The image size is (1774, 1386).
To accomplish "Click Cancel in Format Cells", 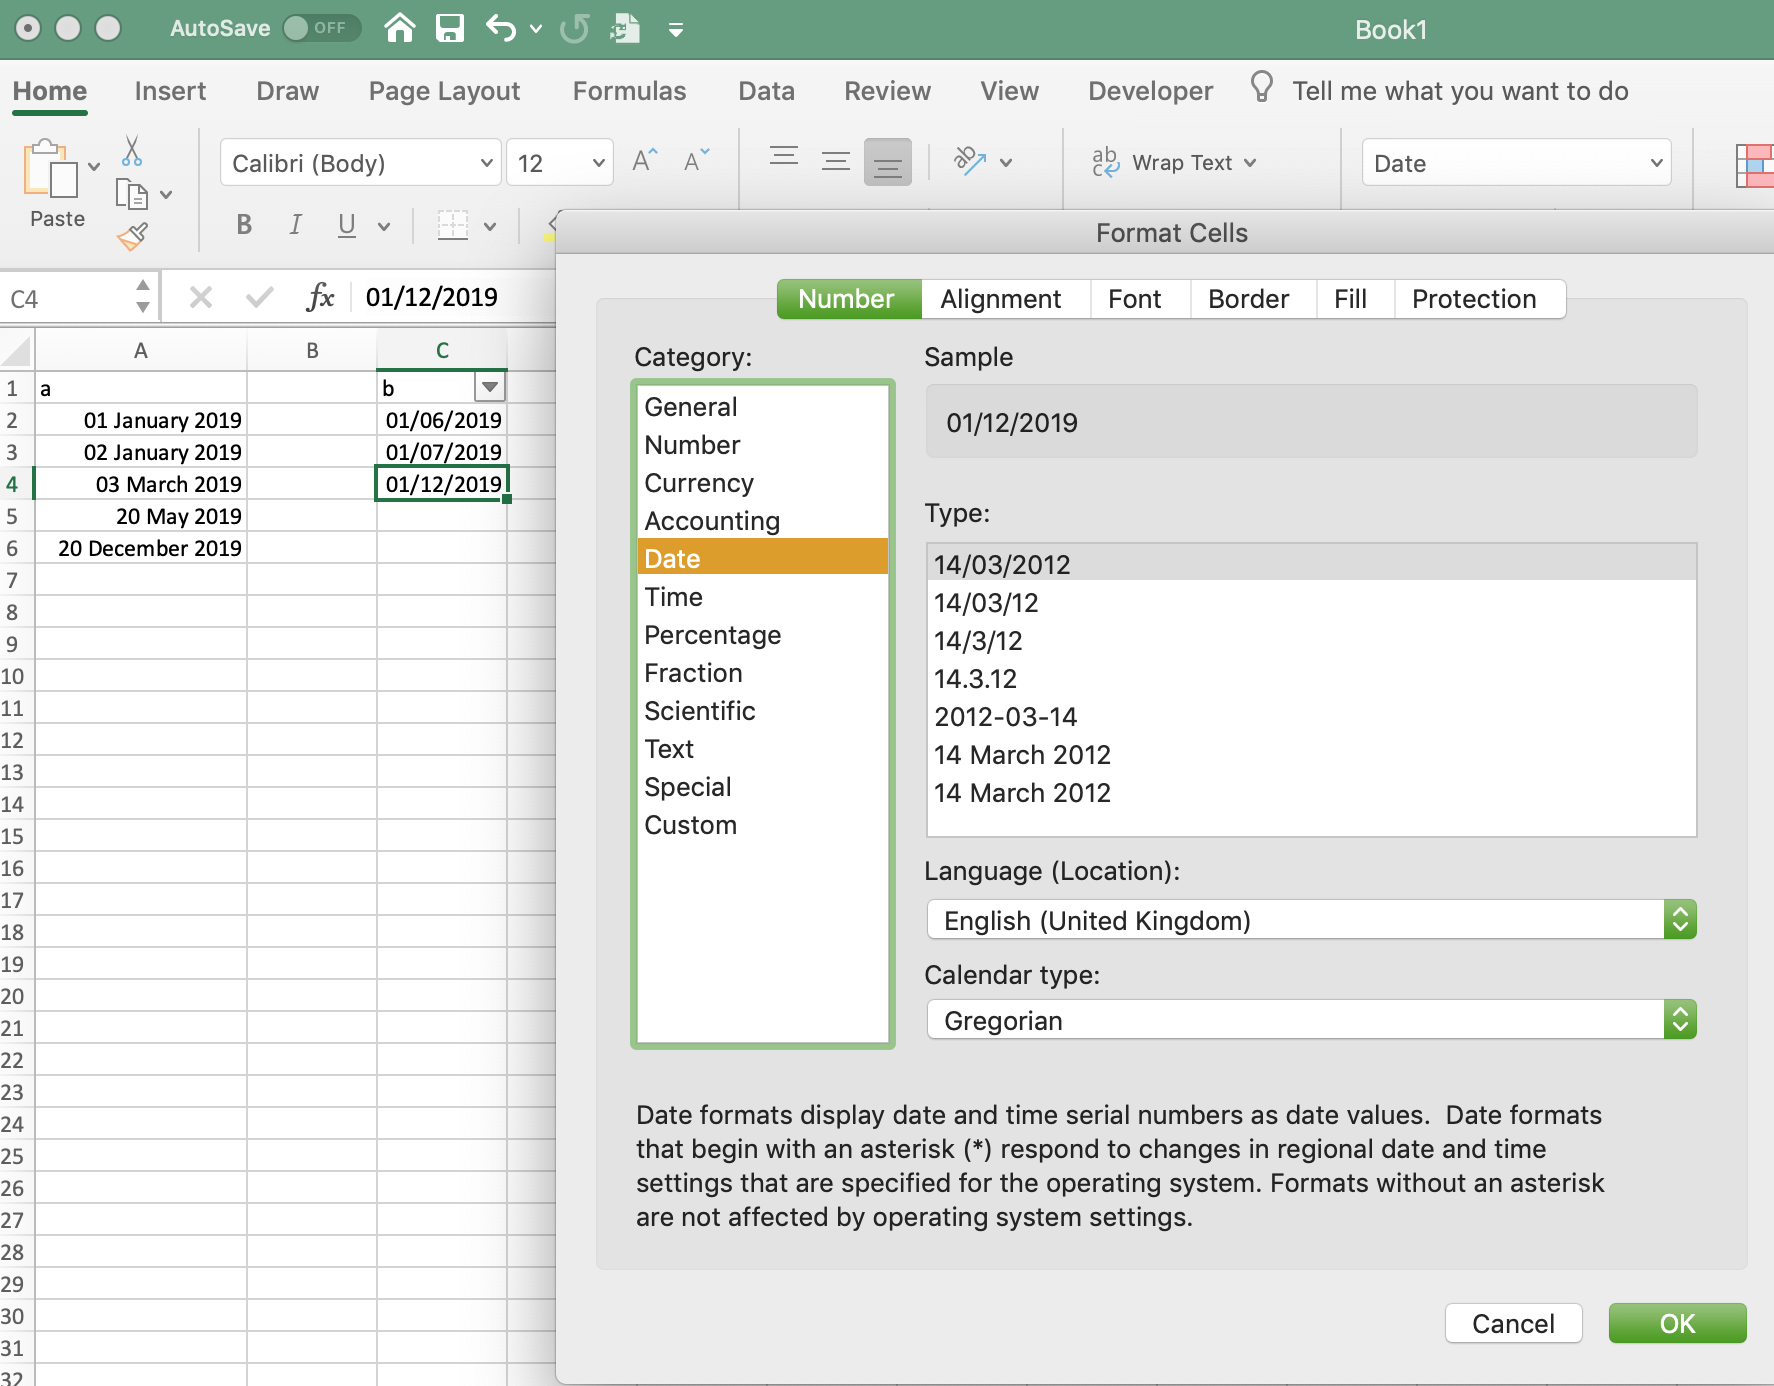I will coord(1513,1323).
